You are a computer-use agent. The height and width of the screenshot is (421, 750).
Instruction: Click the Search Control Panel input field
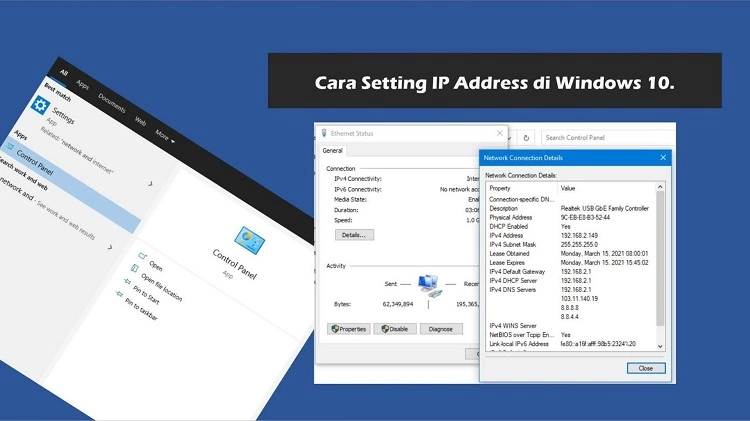[x=607, y=138]
